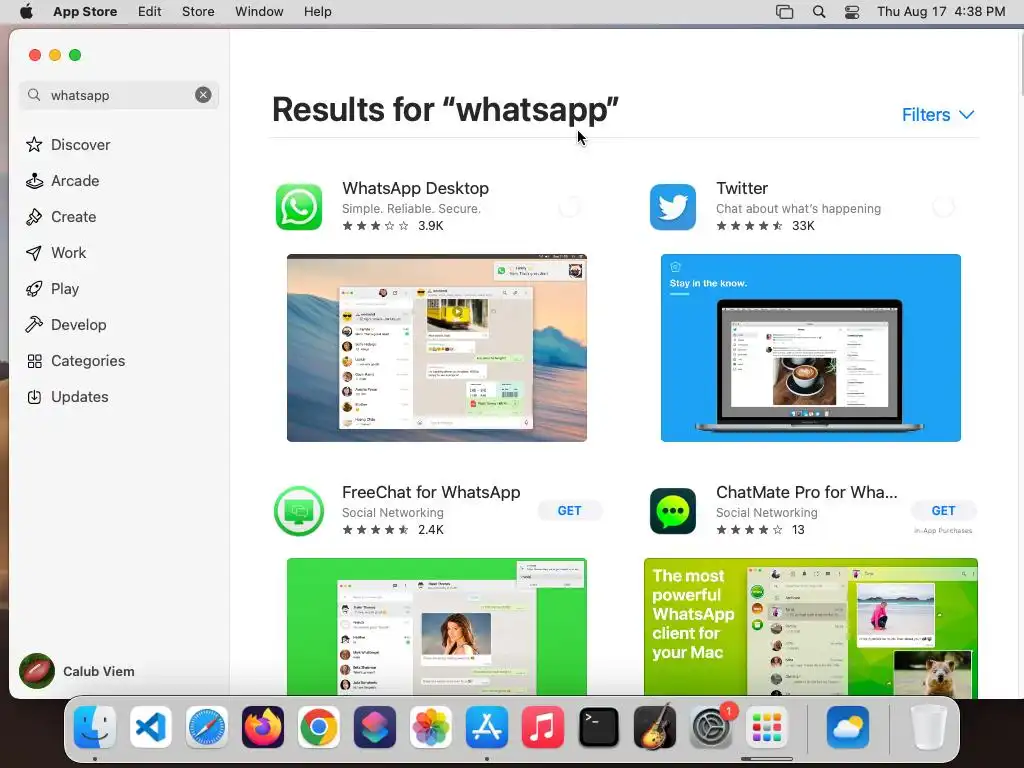Click "In-App Purchases" note under ChatMate
The image size is (1024, 768).
tap(943, 531)
